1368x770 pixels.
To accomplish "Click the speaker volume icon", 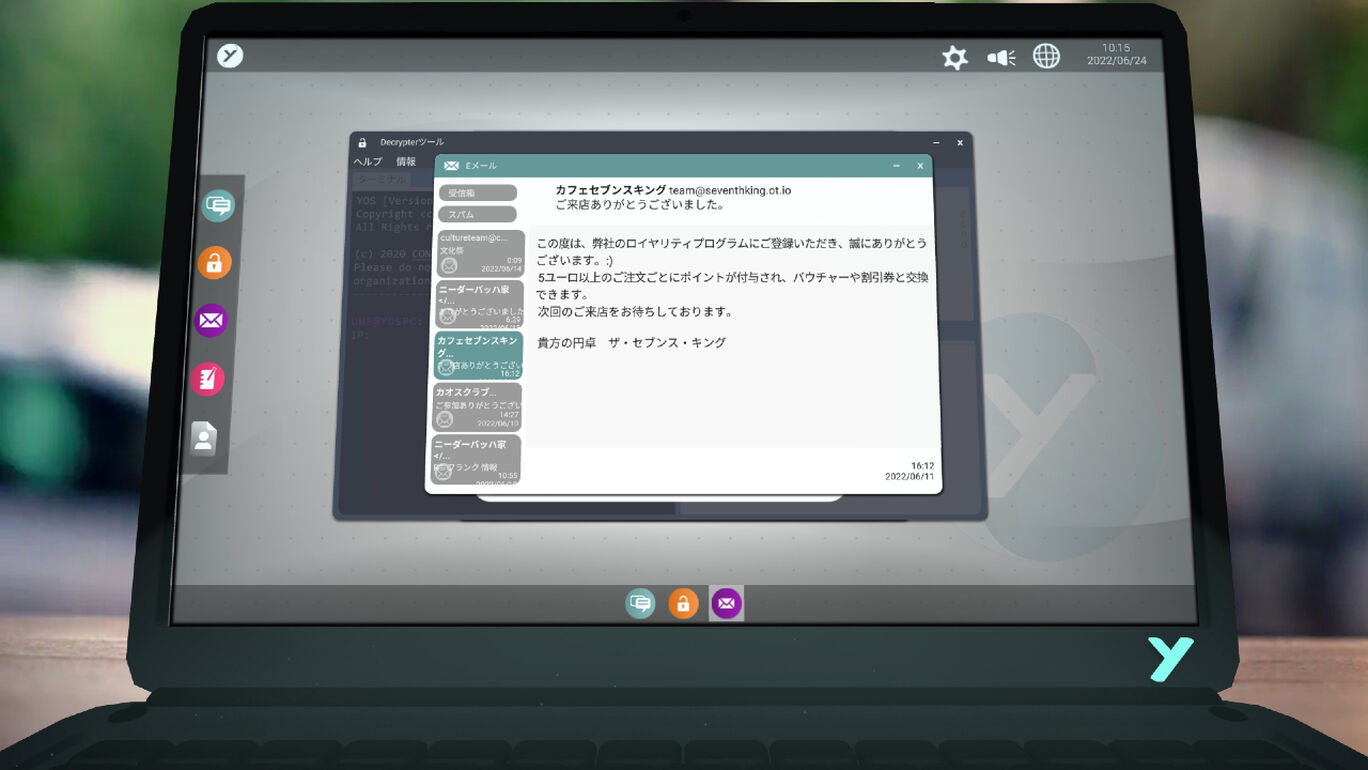I will [x=1001, y=57].
